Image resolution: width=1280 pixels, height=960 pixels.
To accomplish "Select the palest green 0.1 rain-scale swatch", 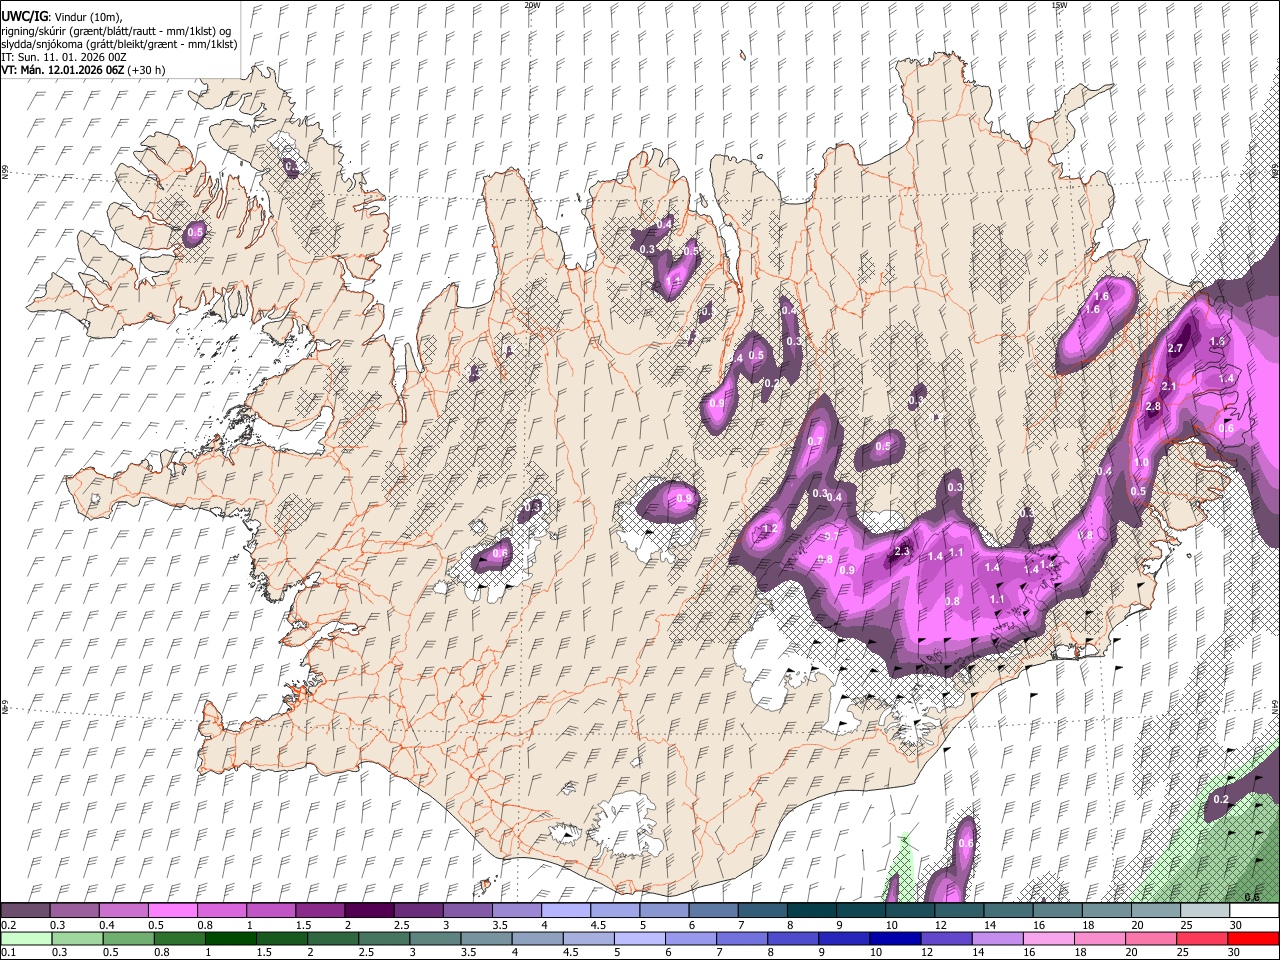I will click(x=25, y=939).
